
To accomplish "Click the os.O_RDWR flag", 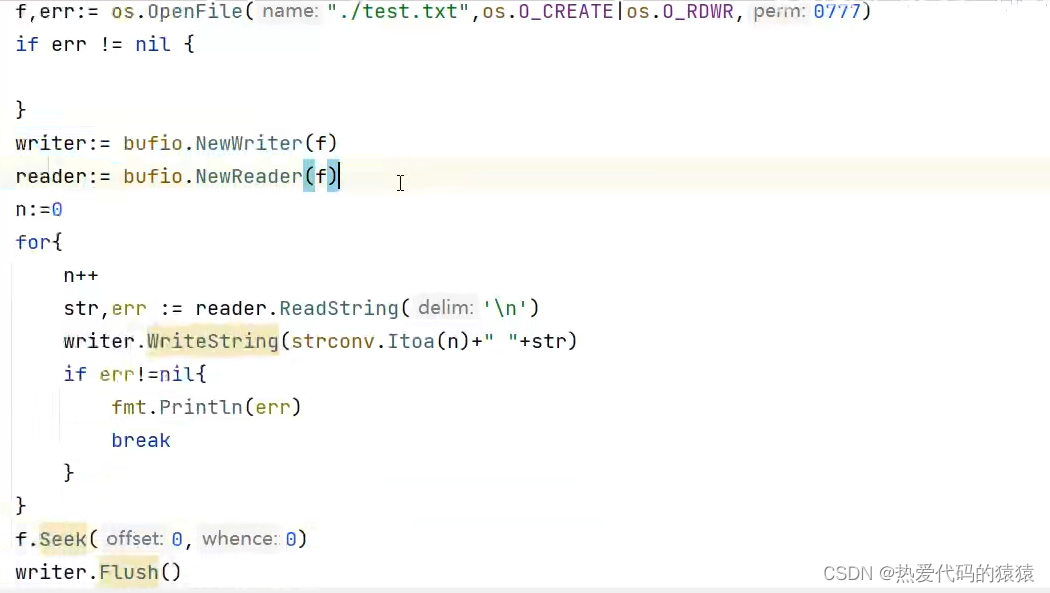I will click(680, 12).
